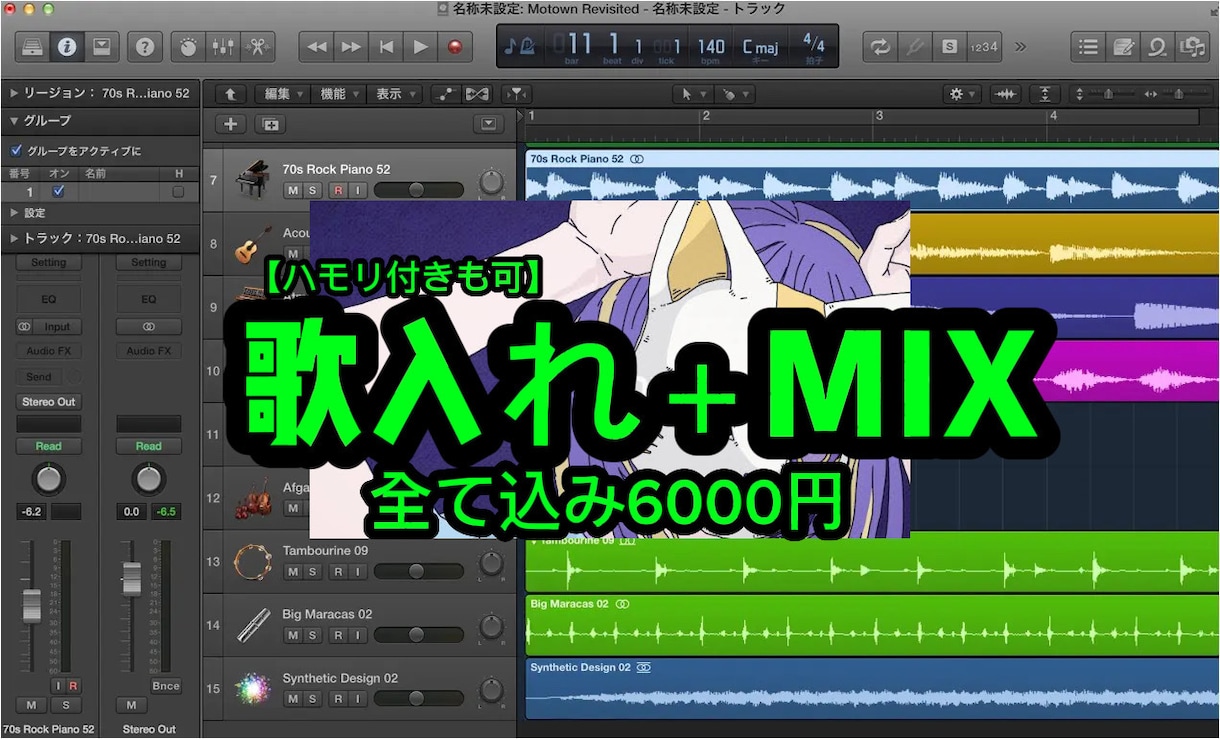Click up-arrow hierarchy button in tracks area
Screen dimensions: 1220x739
pos(230,94)
